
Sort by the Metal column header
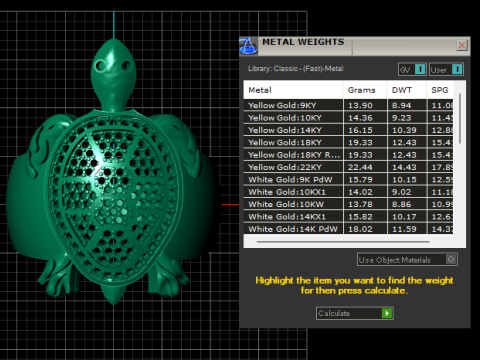(293, 90)
